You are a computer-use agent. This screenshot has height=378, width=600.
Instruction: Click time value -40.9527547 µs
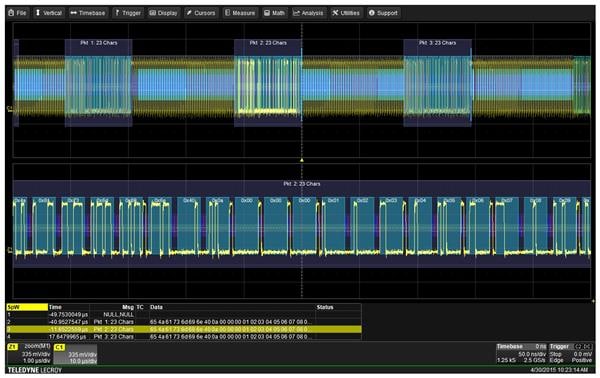68,322
